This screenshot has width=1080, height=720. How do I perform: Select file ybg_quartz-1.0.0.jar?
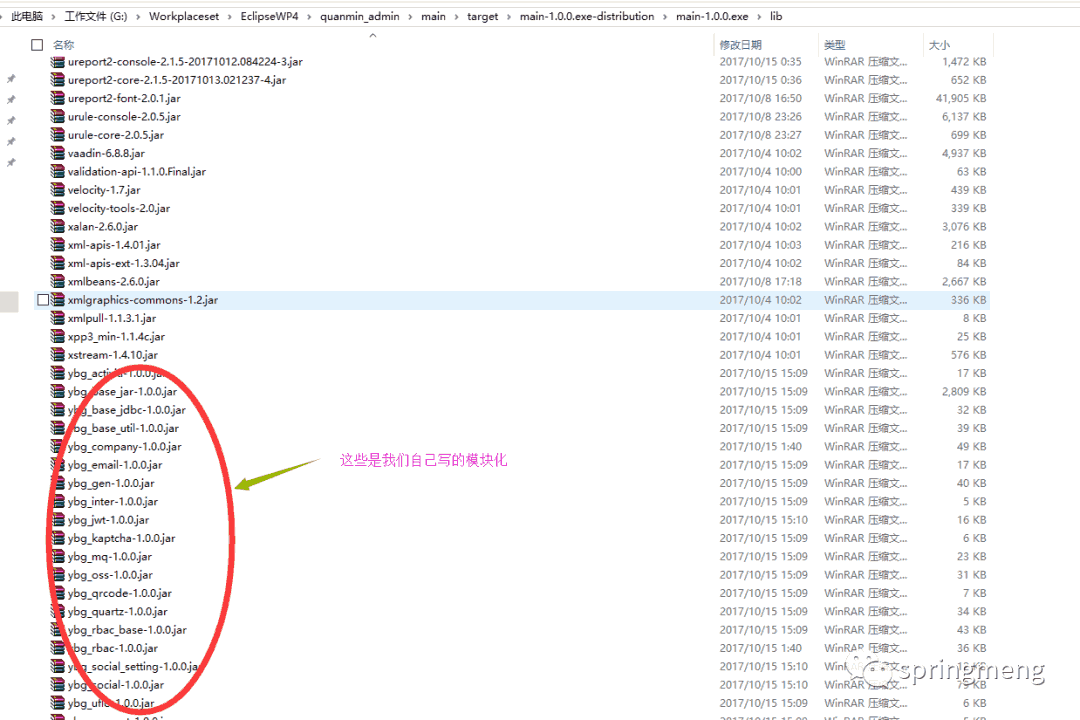coord(118,612)
